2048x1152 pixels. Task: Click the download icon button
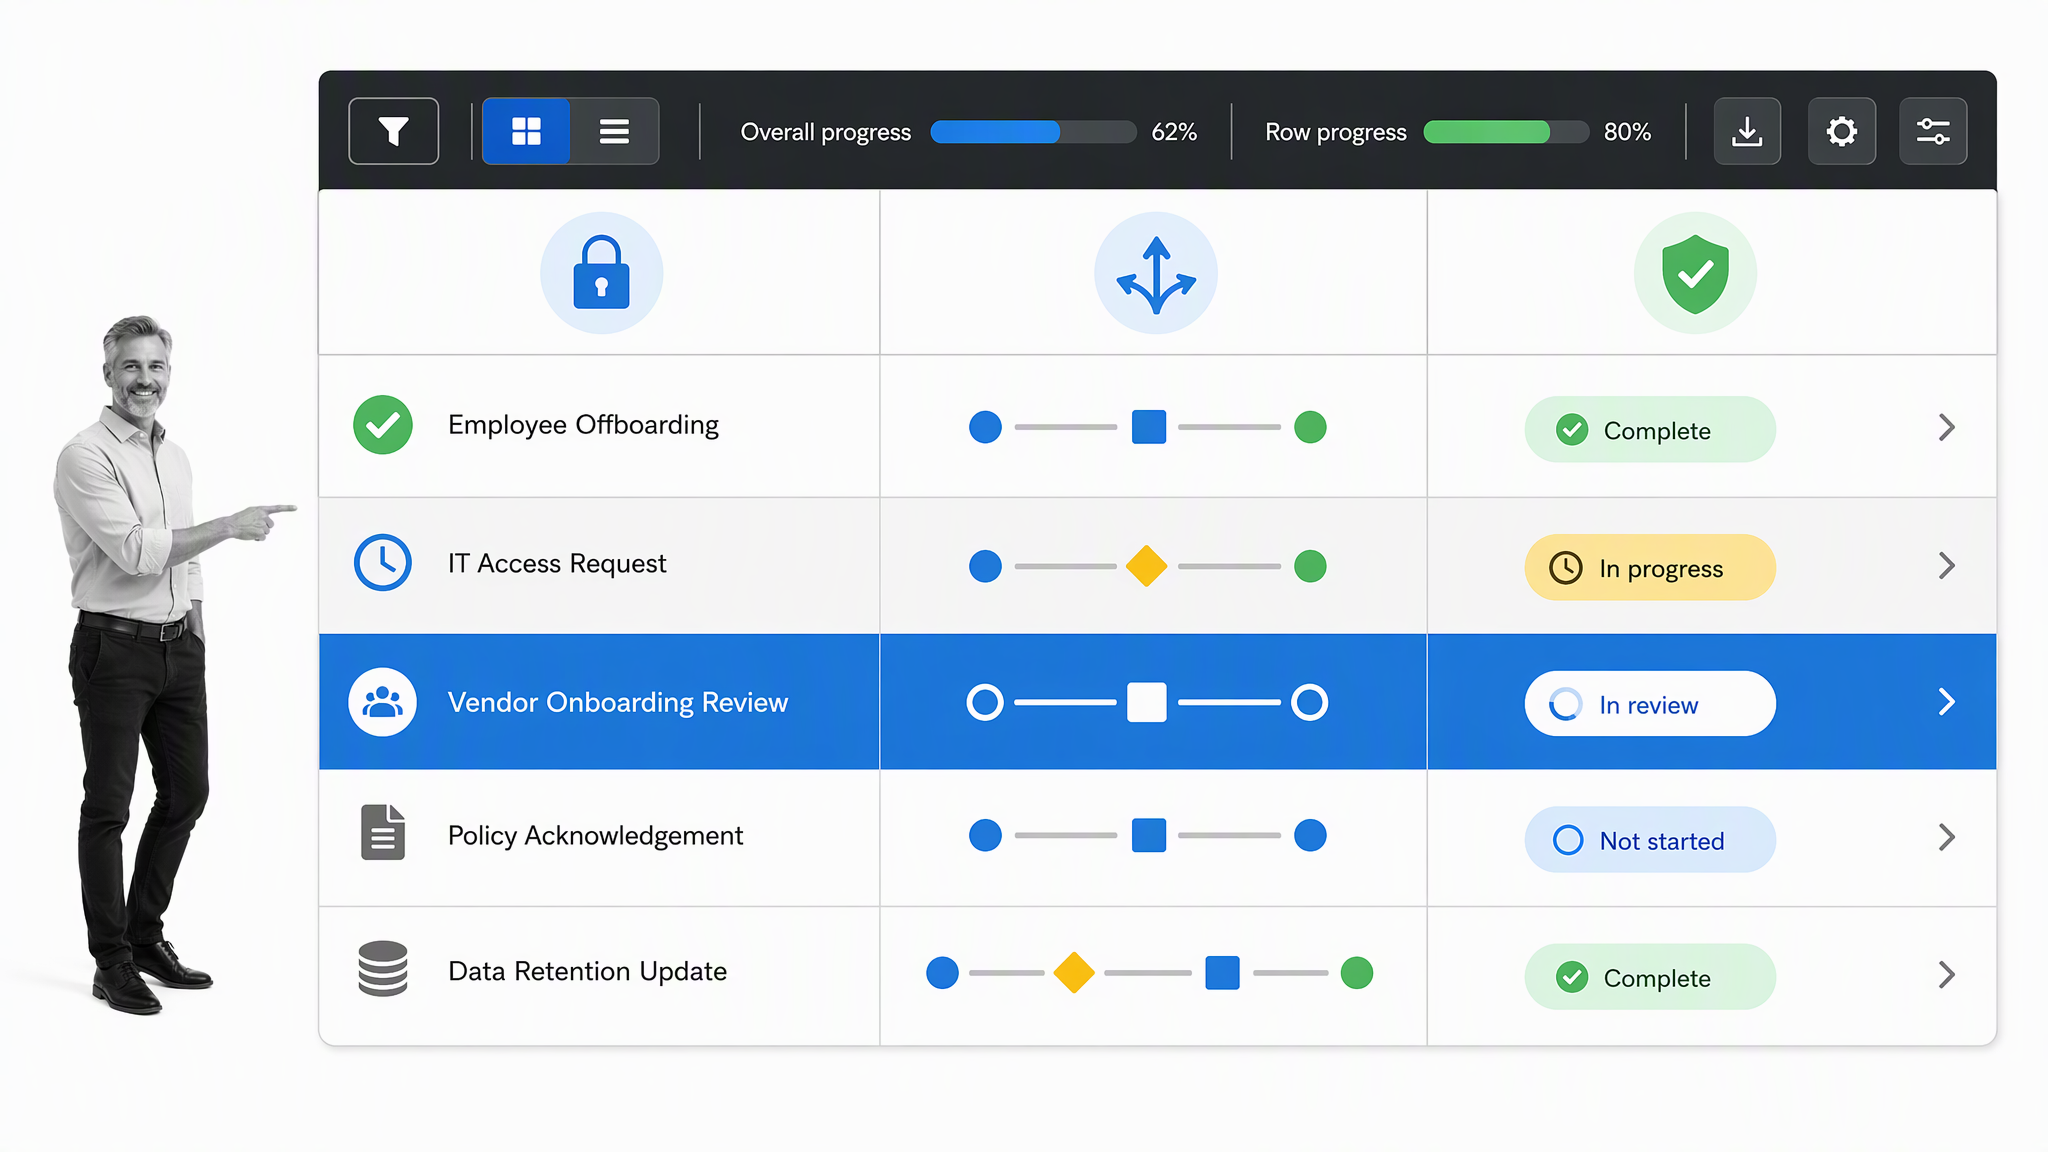coord(1747,131)
